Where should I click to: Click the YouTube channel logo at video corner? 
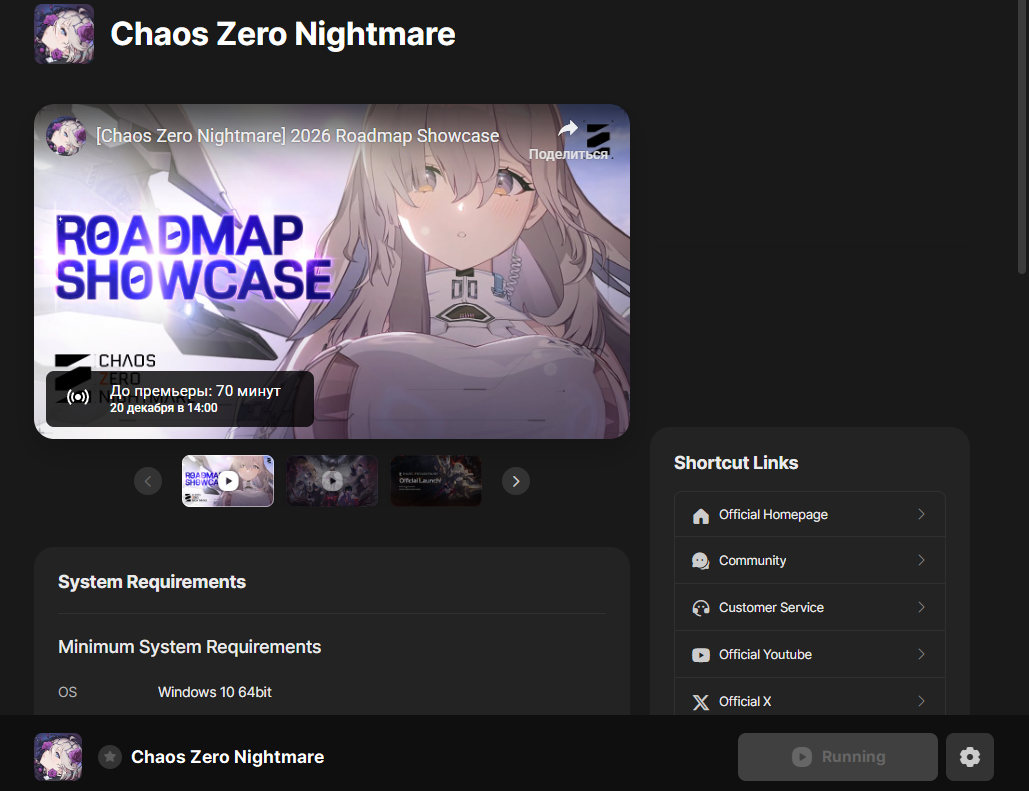pyautogui.click(x=598, y=137)
